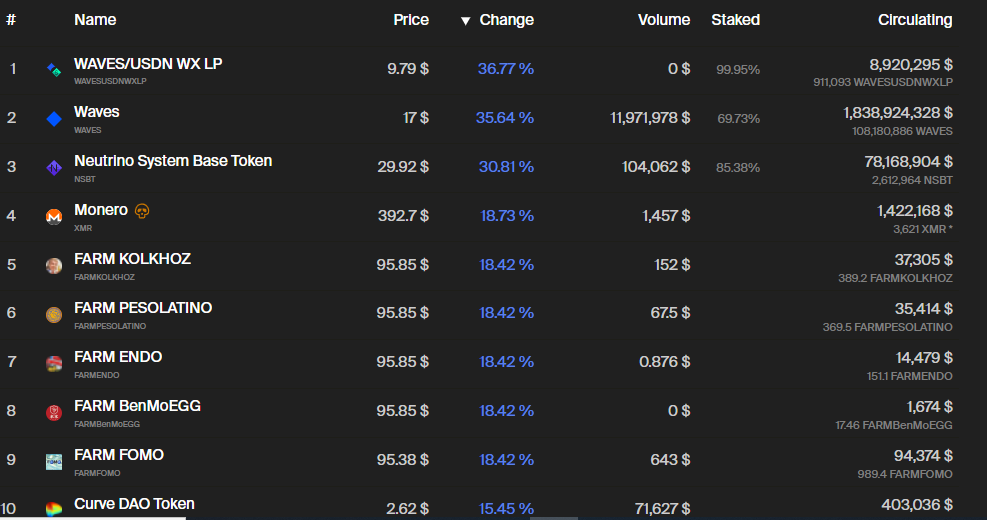Open the Curve DAO Token page
Viewport: 987px width, 520px height.
tap(135, 504)
